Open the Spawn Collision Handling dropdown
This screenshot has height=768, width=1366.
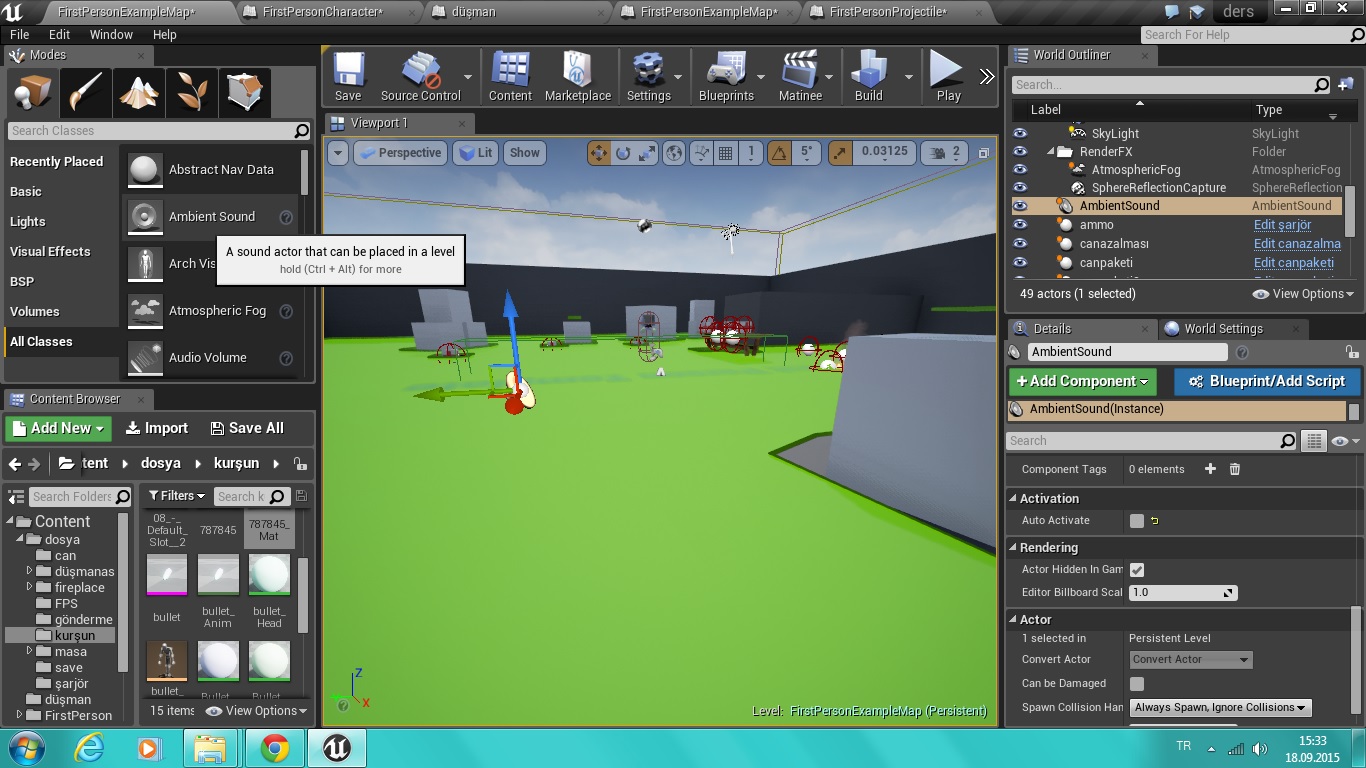coord(1220,708)
